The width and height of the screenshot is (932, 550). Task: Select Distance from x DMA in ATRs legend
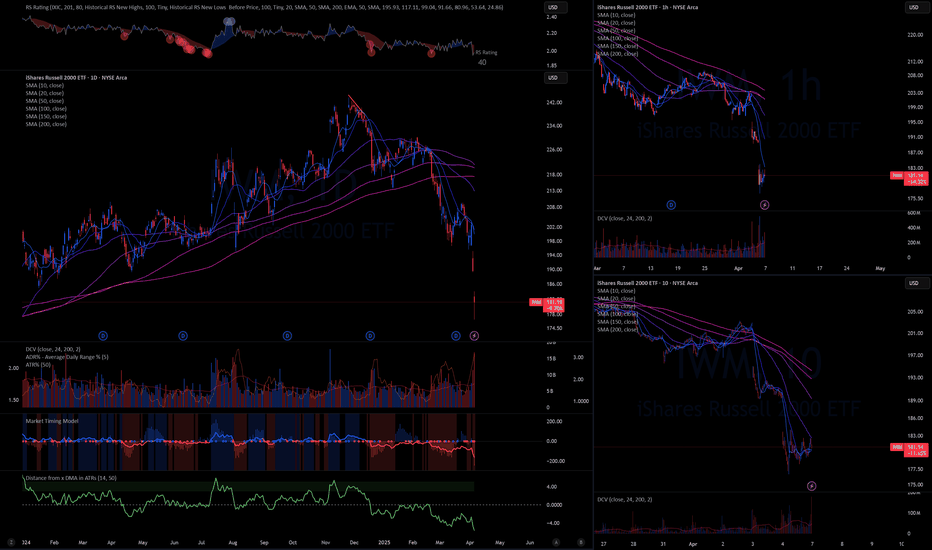click(x=71, y=478)
